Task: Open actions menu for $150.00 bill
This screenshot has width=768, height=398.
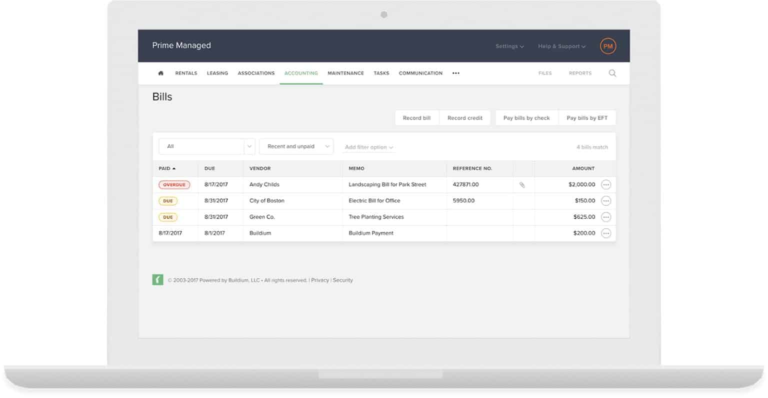Action: click(606, 201)
